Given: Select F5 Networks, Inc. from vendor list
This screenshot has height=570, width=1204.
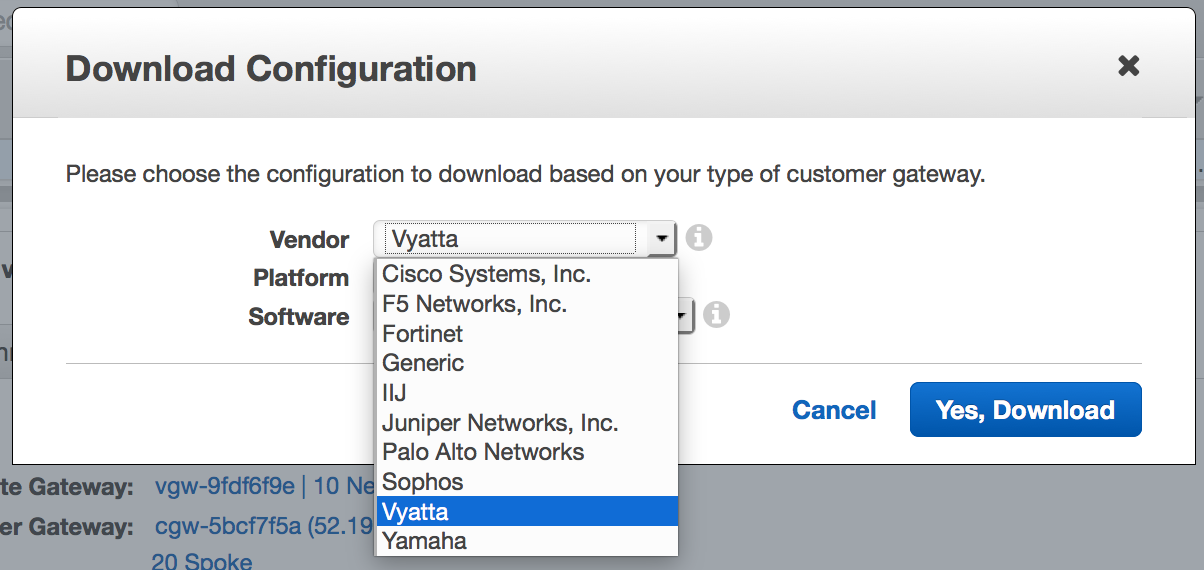Looking at the screenshot, I should coord(527,303).
